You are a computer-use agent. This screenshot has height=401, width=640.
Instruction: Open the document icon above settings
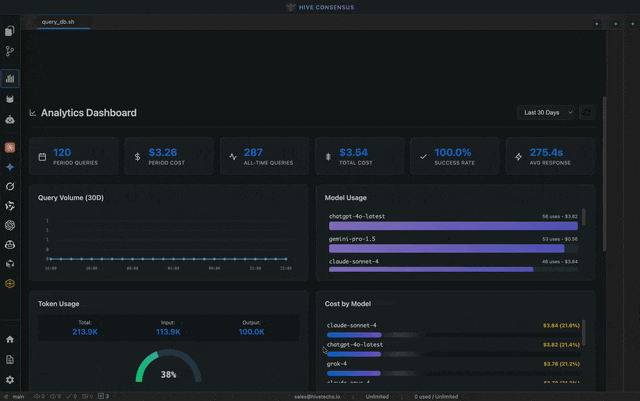[10, 359]
